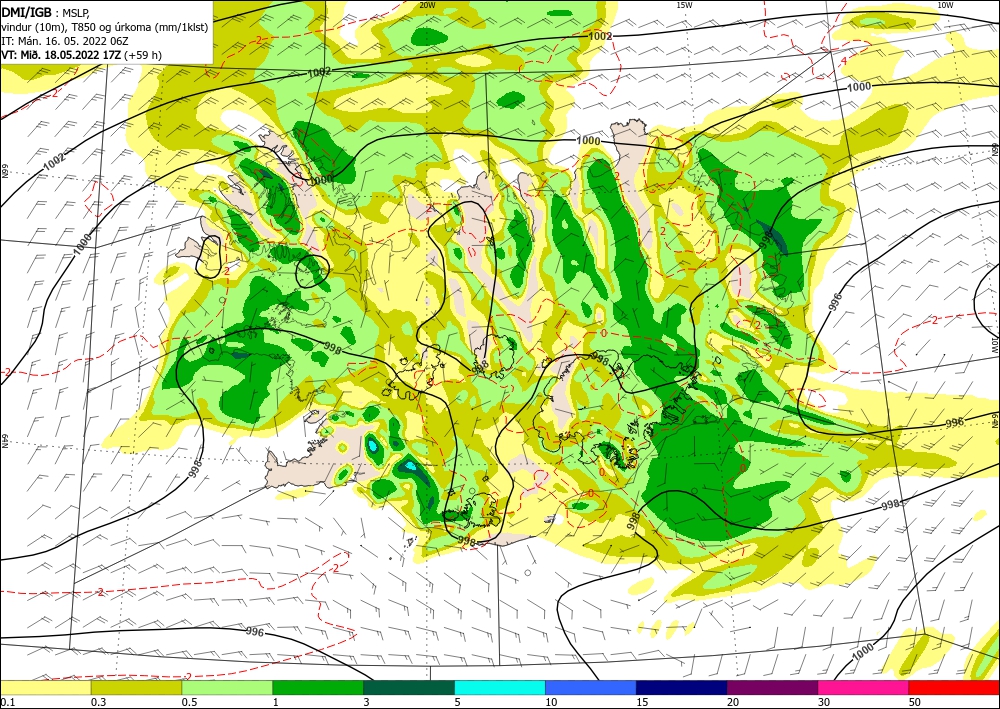
Task: Click the legend value '30'
Action: point(824,702)
